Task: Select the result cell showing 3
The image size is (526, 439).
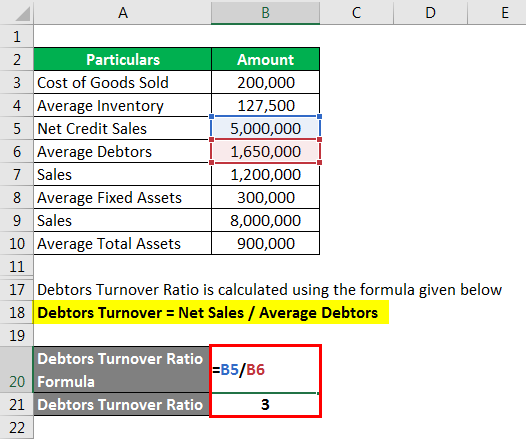Action: 265,404
